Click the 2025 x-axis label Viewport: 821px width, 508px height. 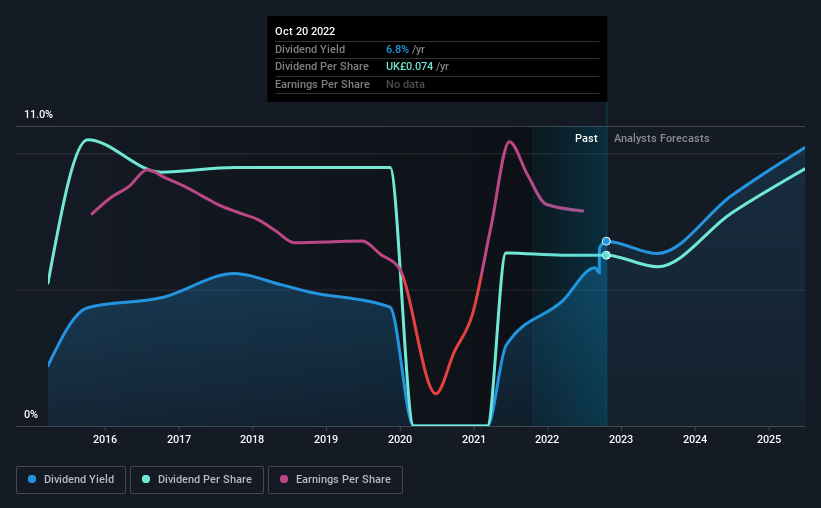pyautogui.click(x=769, y=439)
